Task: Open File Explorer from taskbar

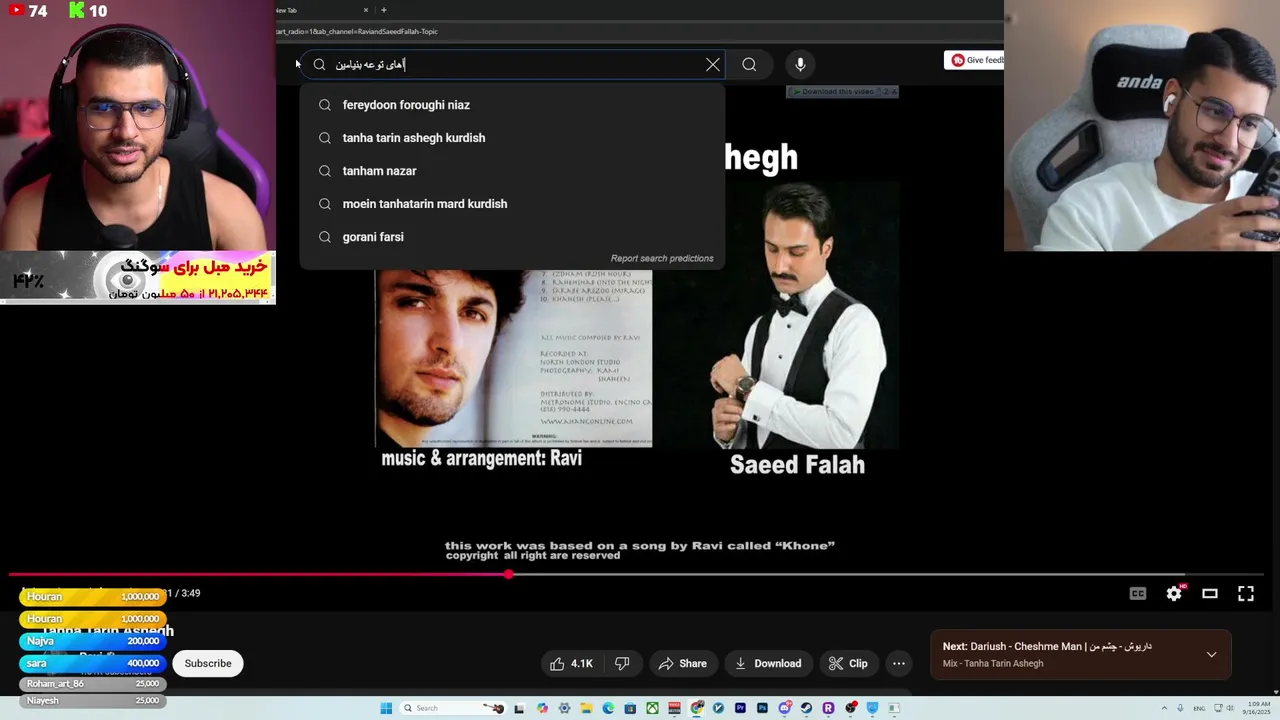Action: [586, 708]
